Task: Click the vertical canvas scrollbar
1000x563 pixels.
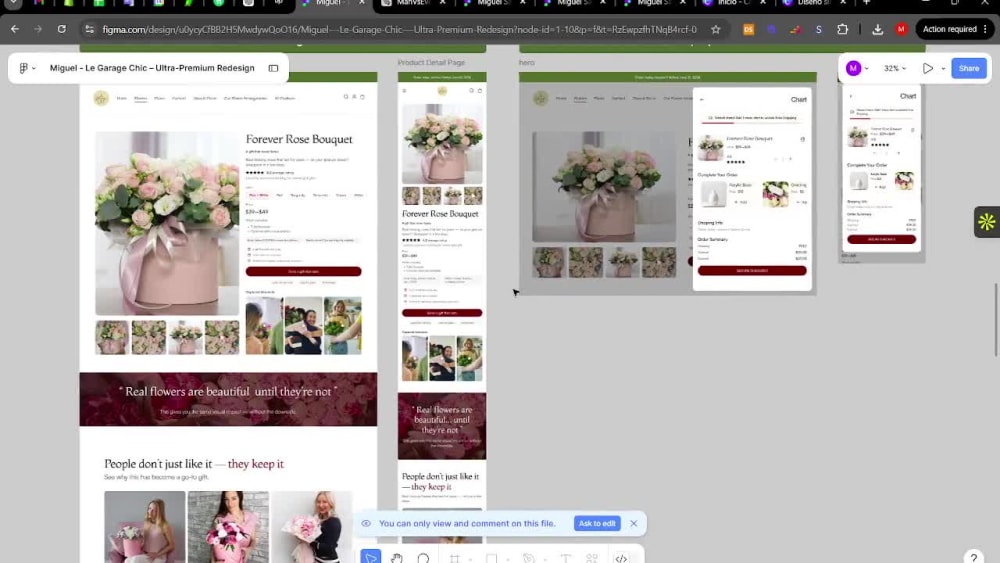Action: pos(996,319)
